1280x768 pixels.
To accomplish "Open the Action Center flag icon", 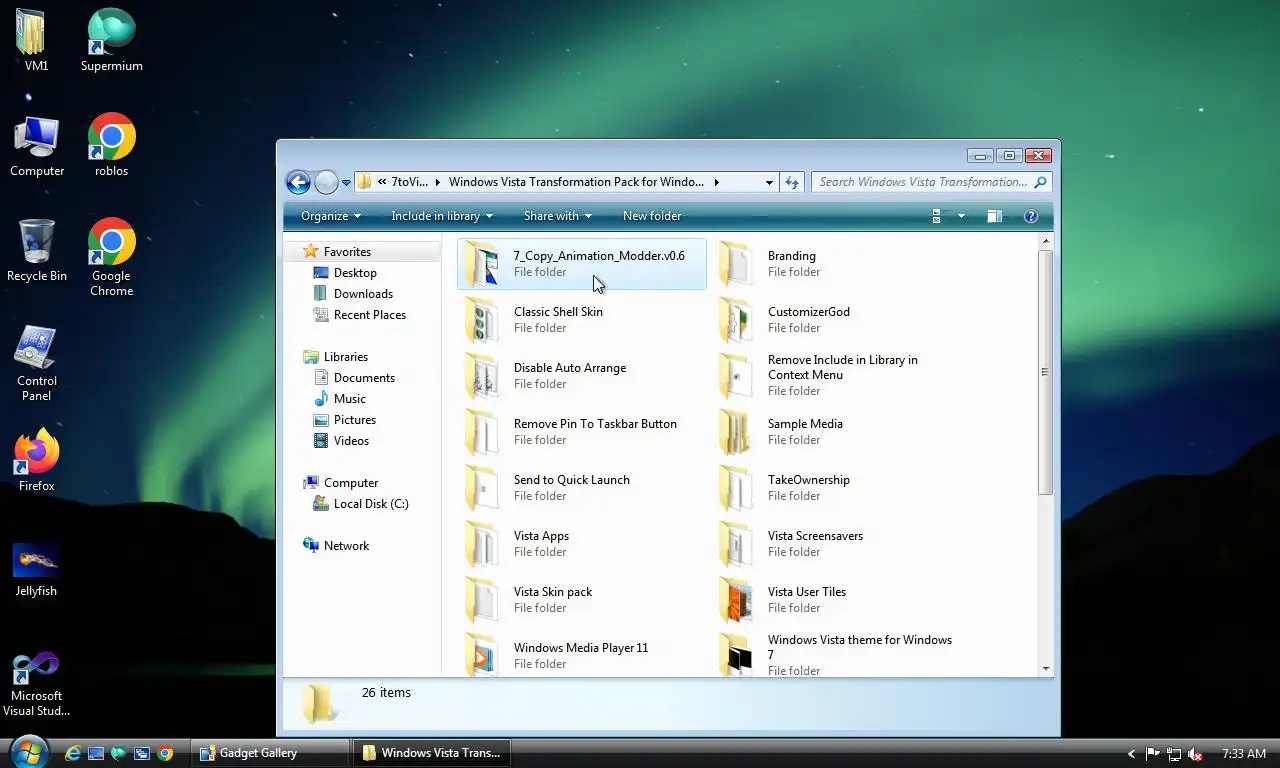I will pyautogui.click(x=1152, y=754).
